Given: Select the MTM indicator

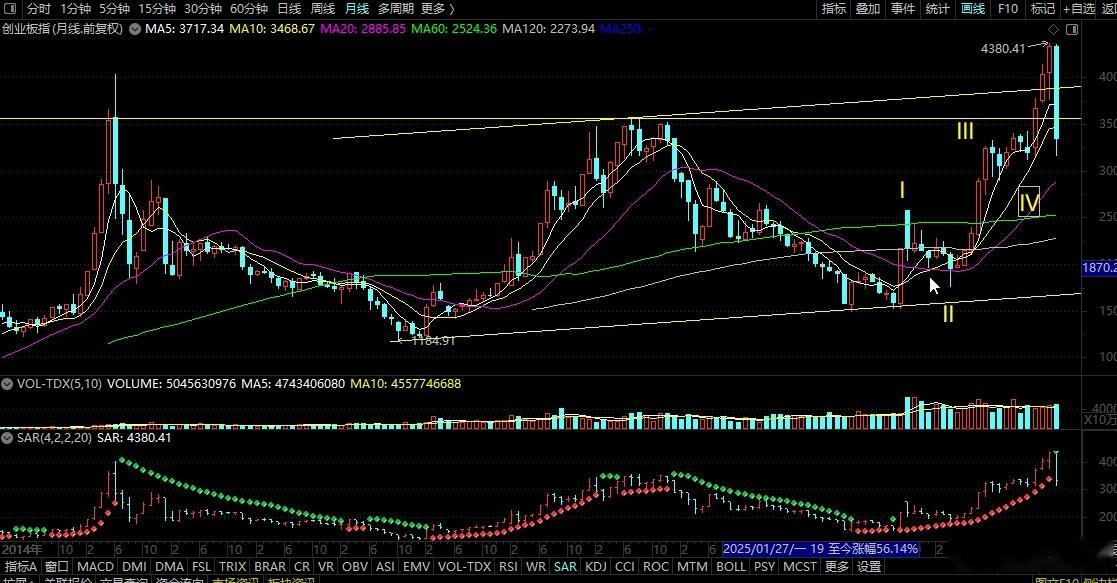Looking at the screenshot, I should (692, 567).
